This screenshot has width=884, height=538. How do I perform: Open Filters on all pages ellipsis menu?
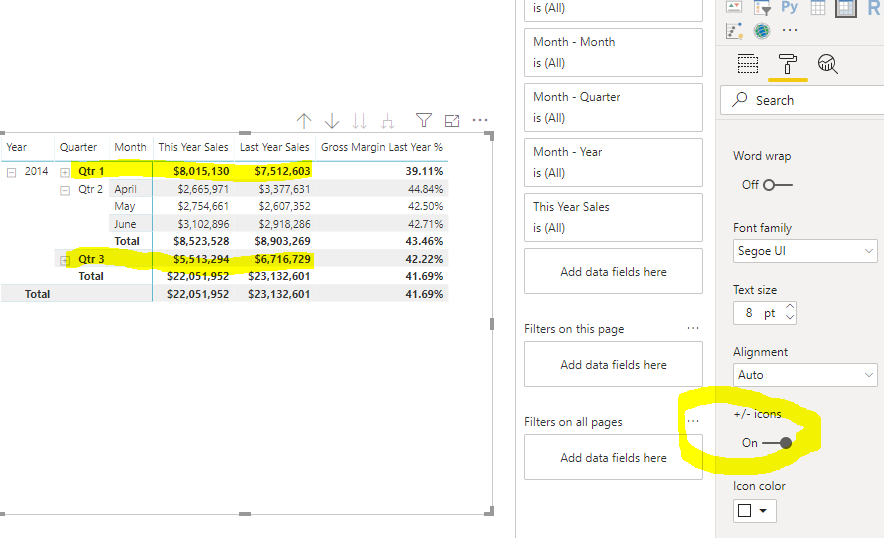pos(693,421)
